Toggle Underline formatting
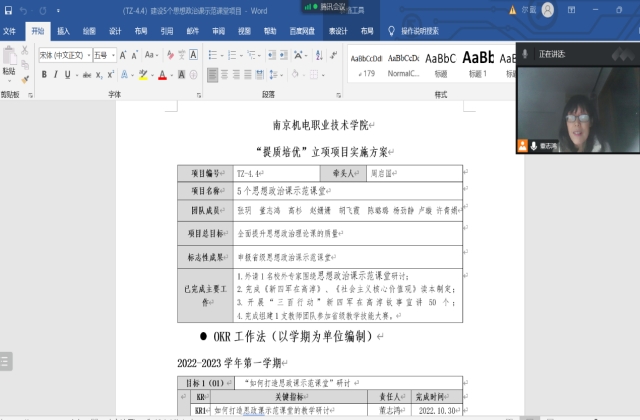The image size is (640, 420). coord(68,75)
